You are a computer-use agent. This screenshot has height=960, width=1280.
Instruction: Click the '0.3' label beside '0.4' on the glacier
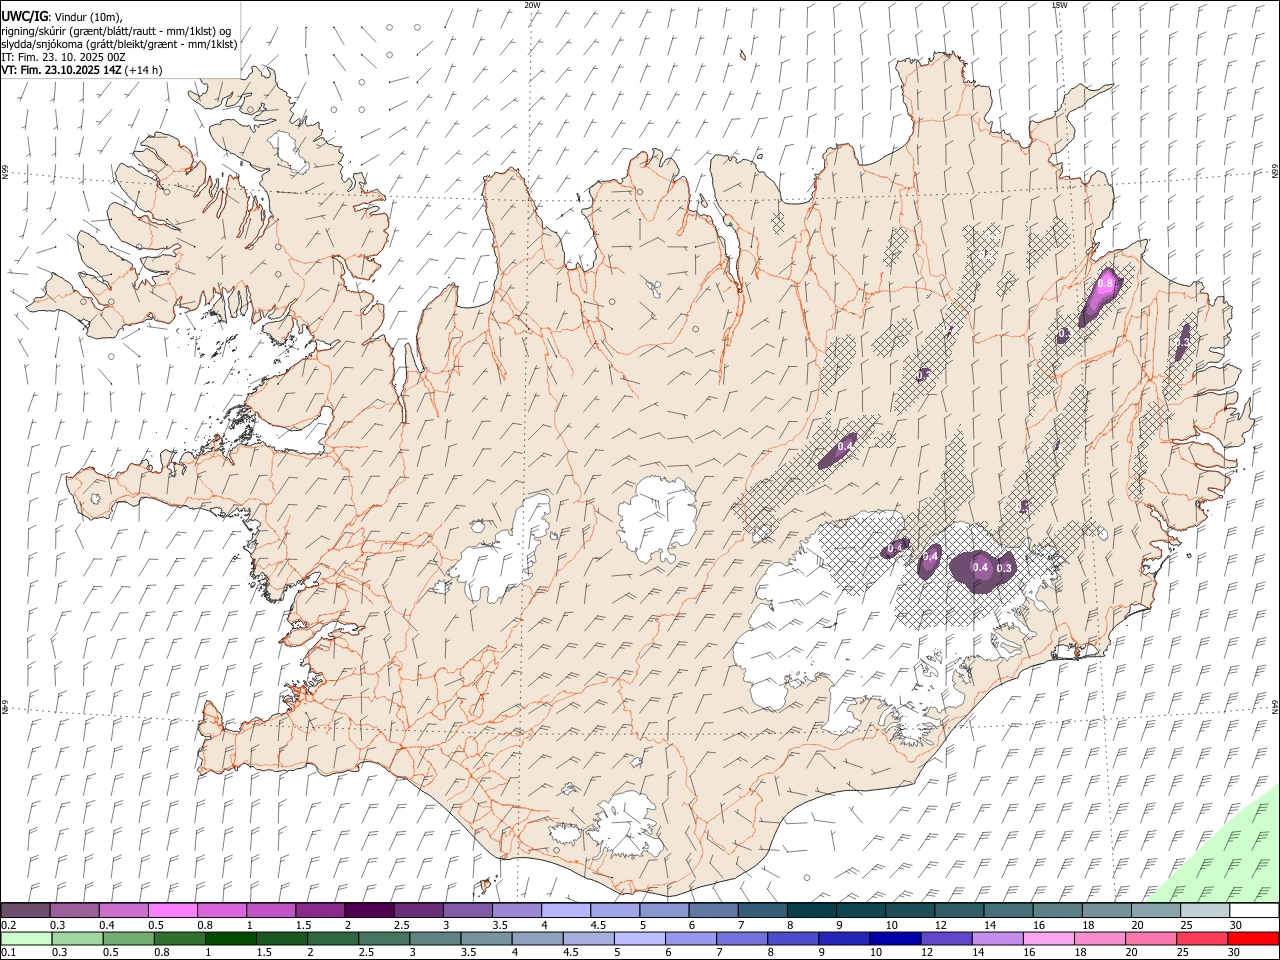[x=1005, y=568]
